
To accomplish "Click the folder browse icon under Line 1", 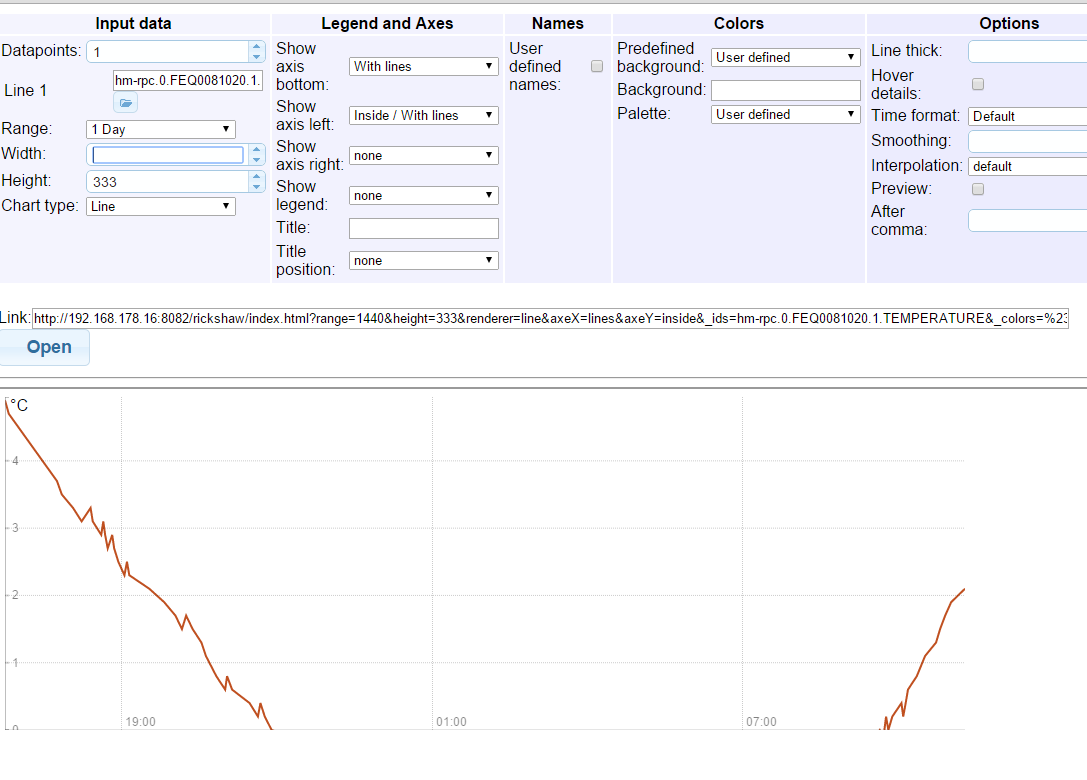I will tap(126, 103).
